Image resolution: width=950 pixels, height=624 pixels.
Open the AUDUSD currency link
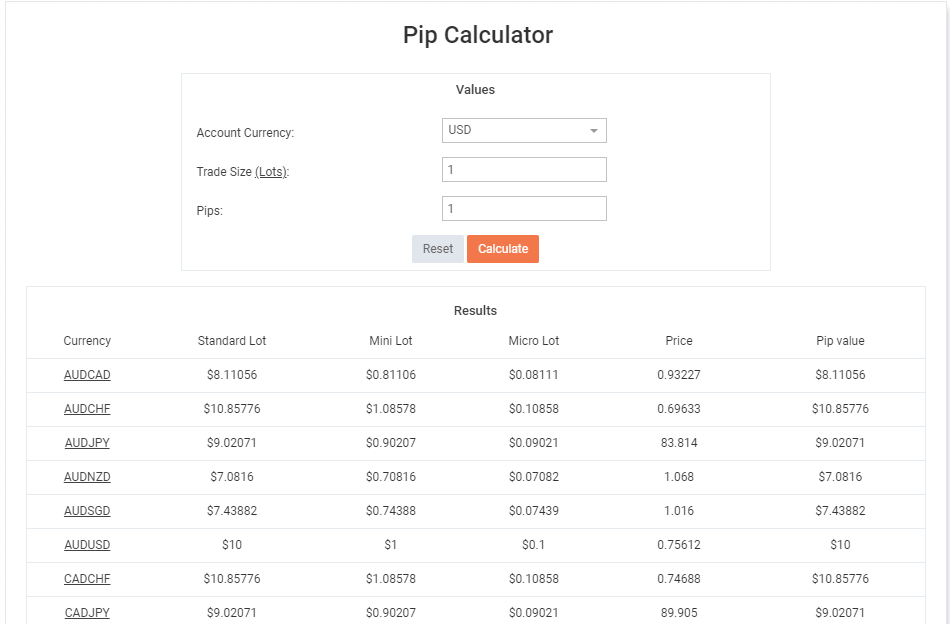[87, 545]
